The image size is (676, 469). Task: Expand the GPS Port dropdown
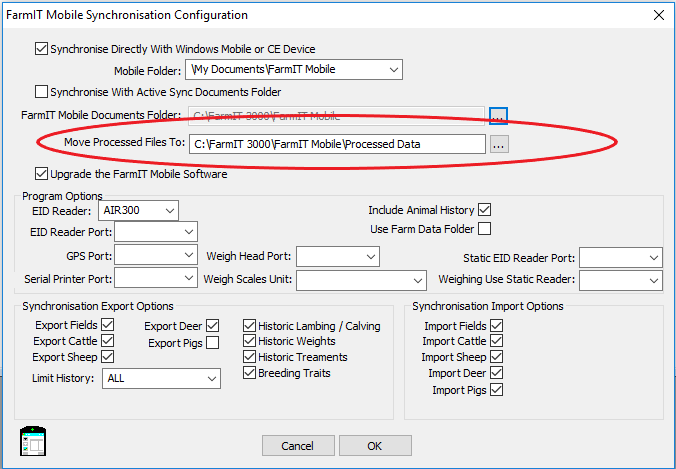click(x=156, y=255)
